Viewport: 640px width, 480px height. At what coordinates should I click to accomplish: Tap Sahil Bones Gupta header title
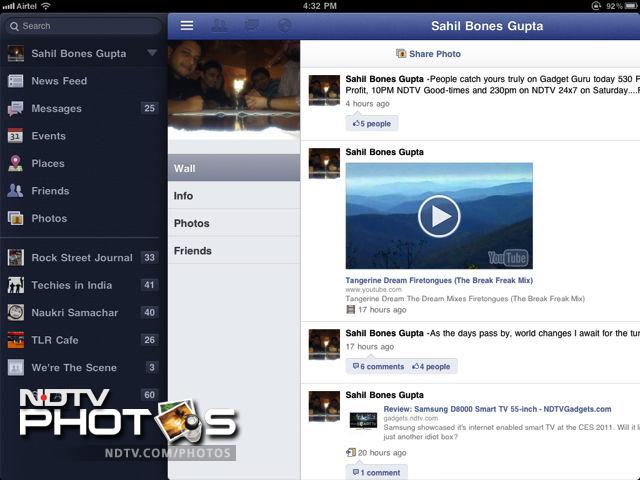click(x=487, y=26)
